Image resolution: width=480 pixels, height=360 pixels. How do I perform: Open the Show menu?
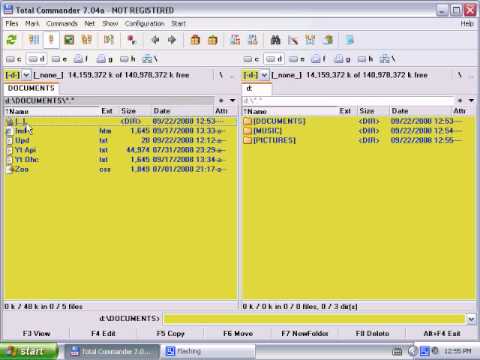point(110,24)
